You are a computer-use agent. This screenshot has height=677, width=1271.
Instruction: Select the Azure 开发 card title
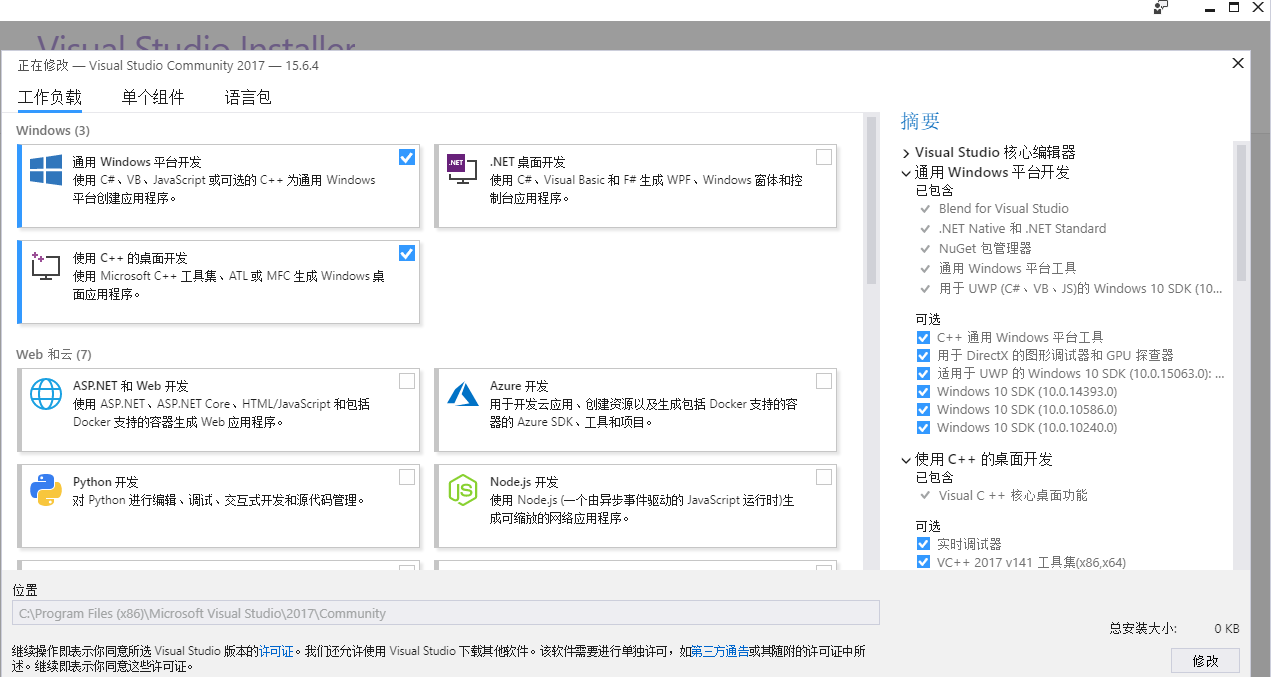[x=519, y=386]
